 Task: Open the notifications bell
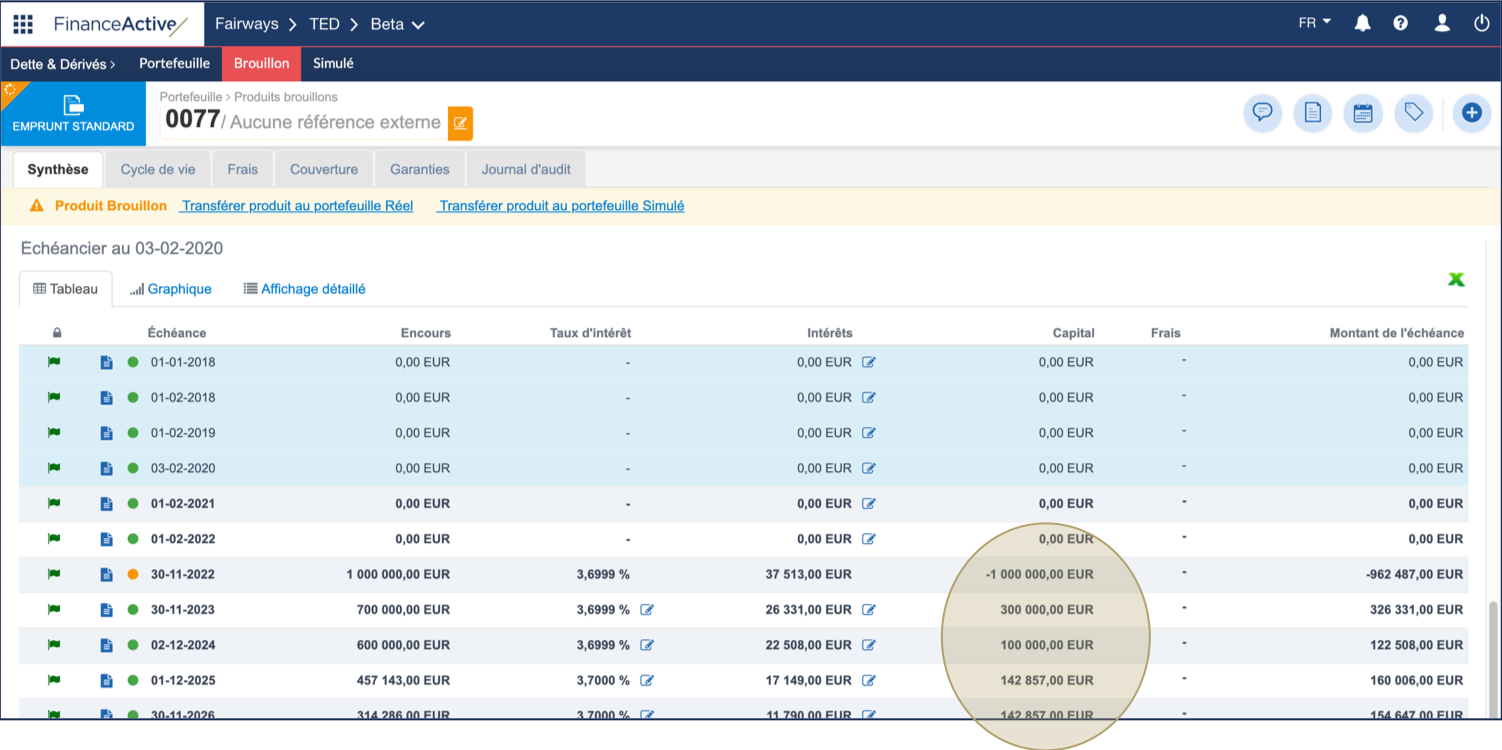pyautogui.click(x=1362, y=22)
